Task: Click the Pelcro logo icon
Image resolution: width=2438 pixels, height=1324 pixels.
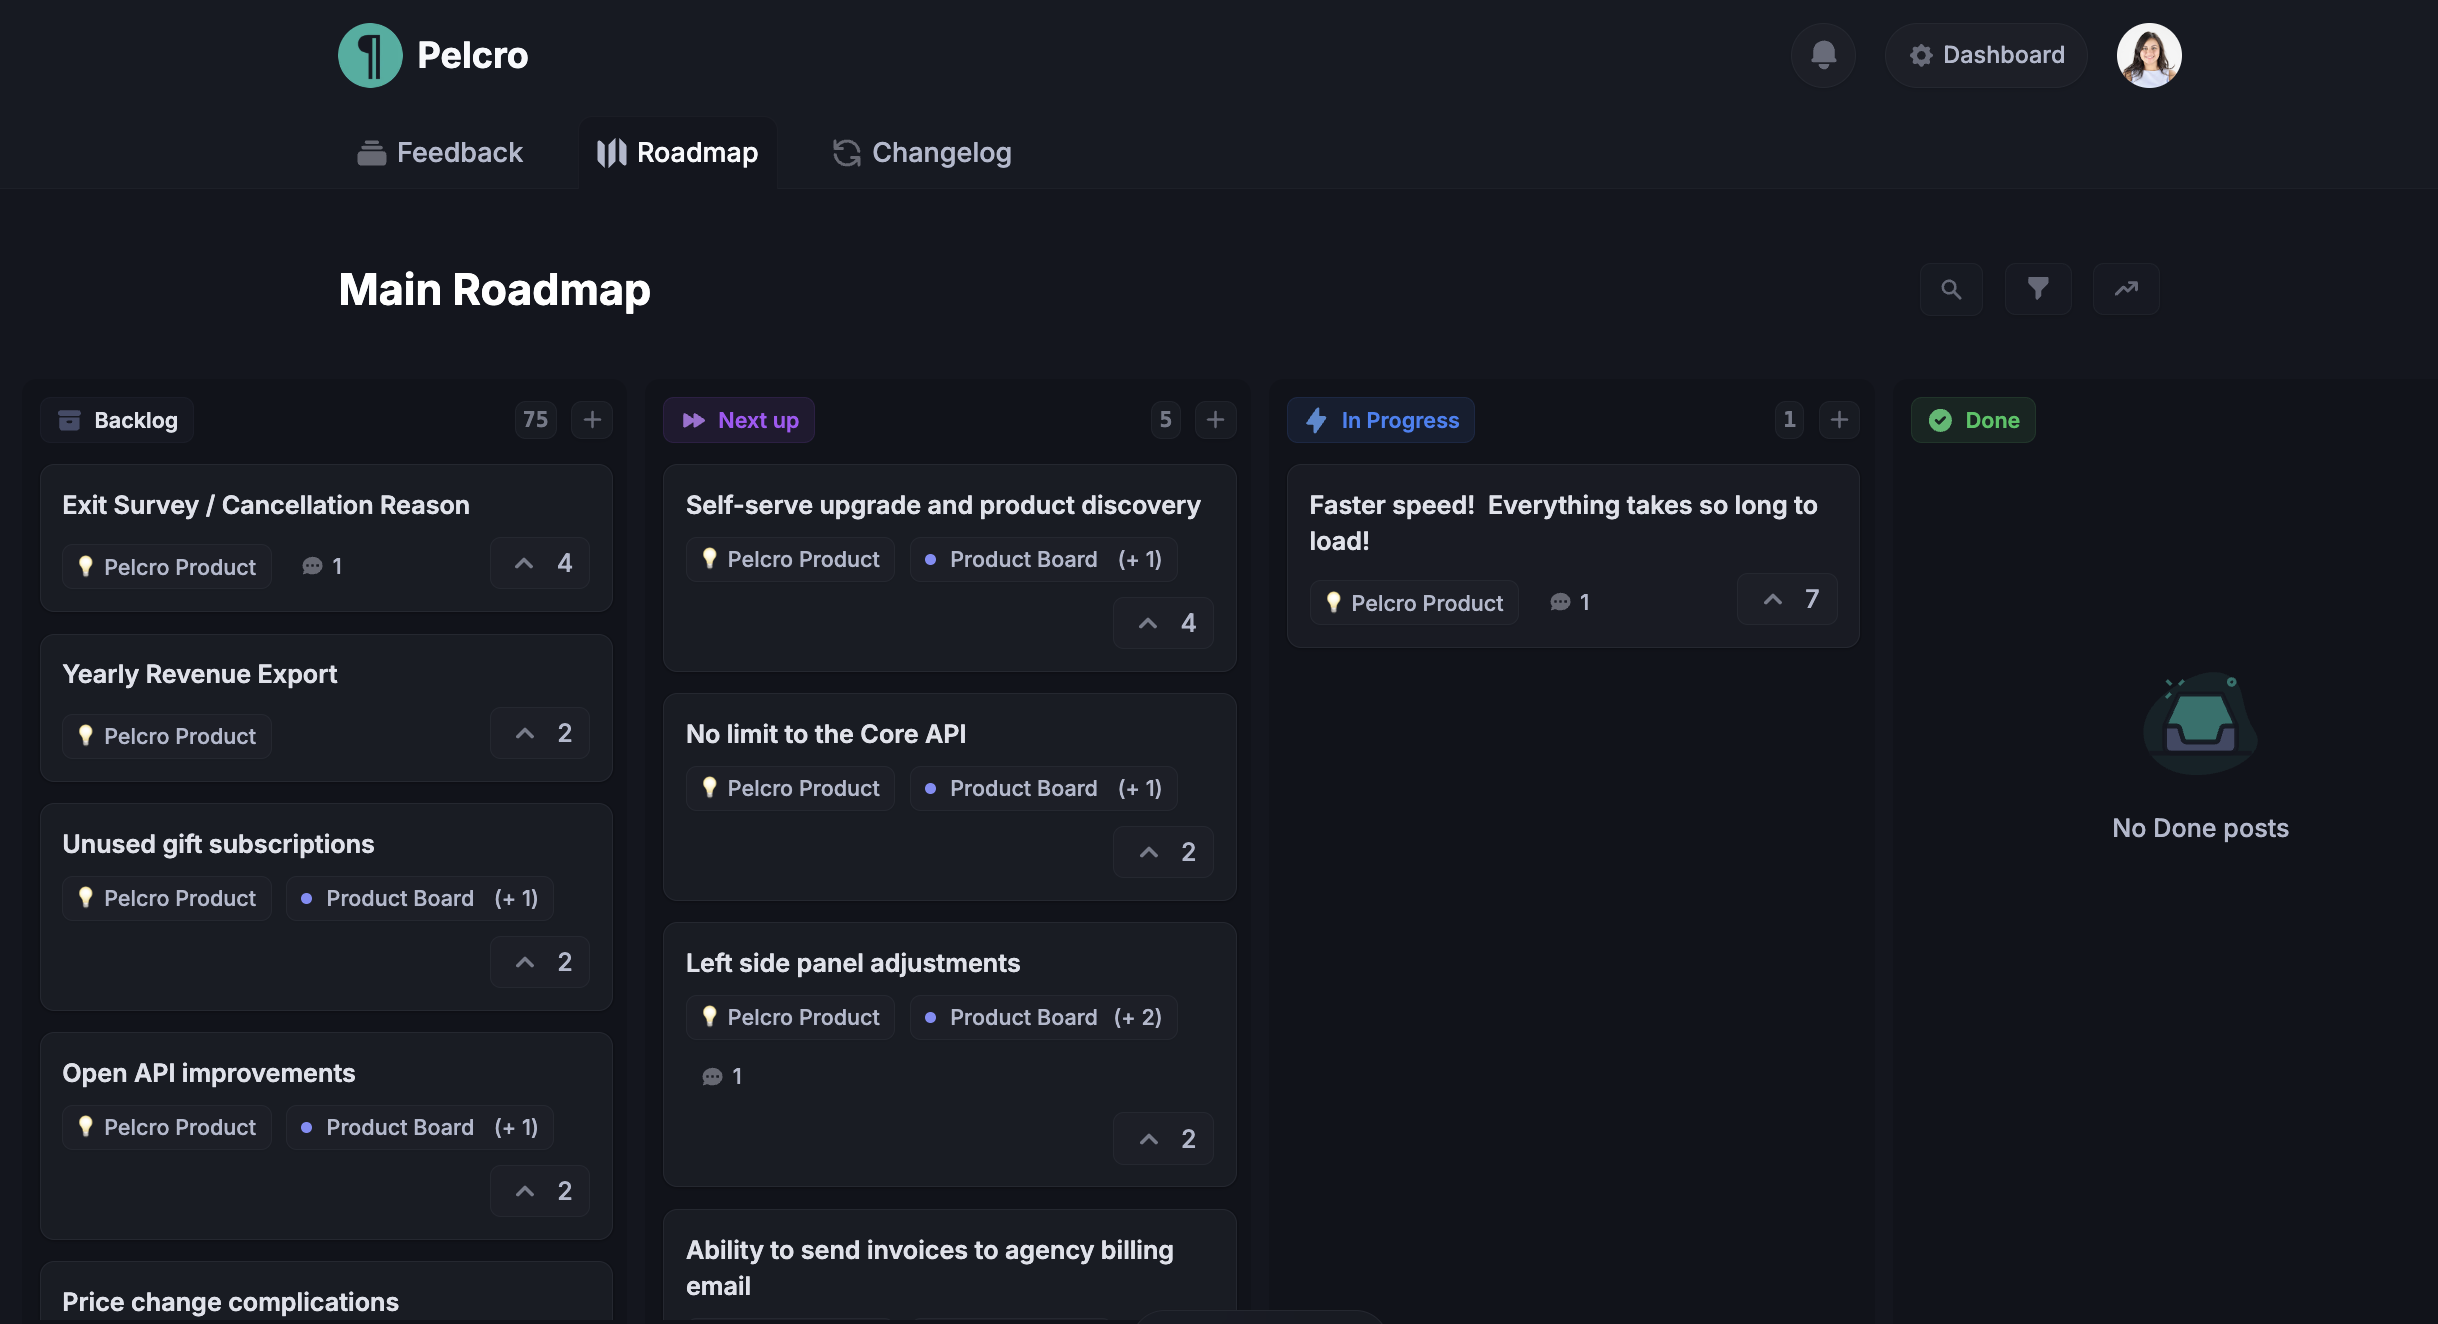Action: pyautogui.click(x=370, y=55)
